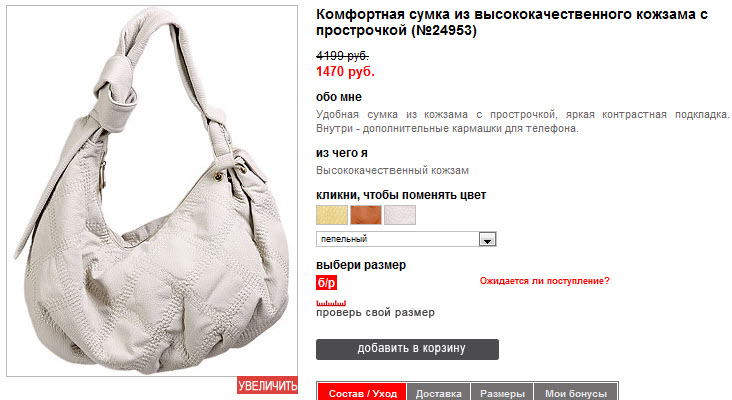Click the product title with №24953
The width and height of the screenshot is (732, 400).
coord(512,22)
